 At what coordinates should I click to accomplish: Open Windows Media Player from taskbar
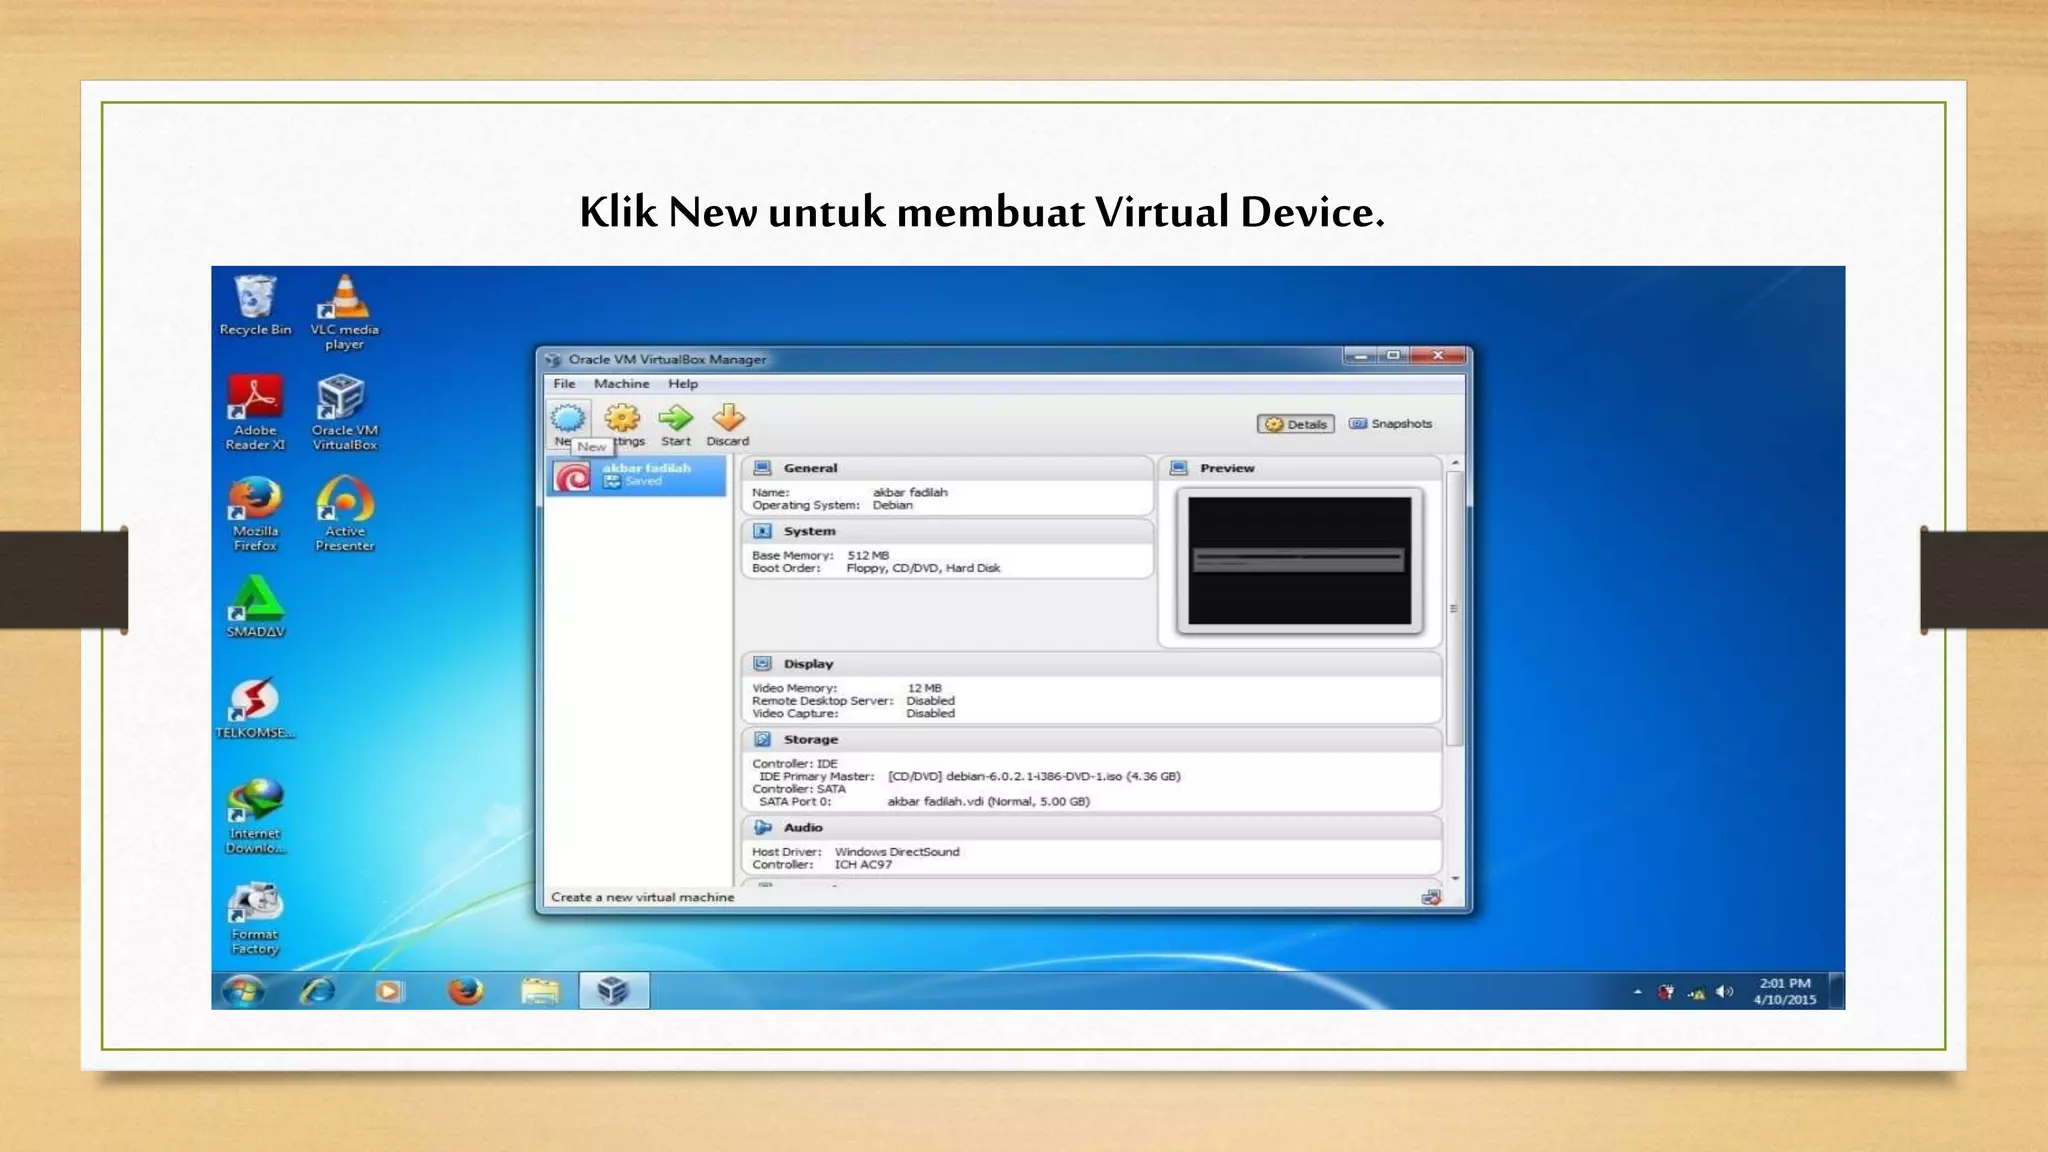pos(389,991)
